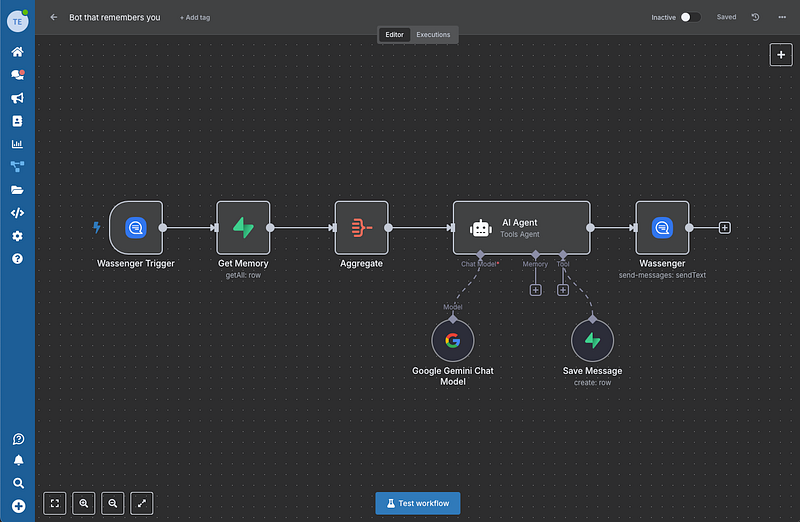Open the home icon in sidebar
Screen dimensions: 800x522
17,52
